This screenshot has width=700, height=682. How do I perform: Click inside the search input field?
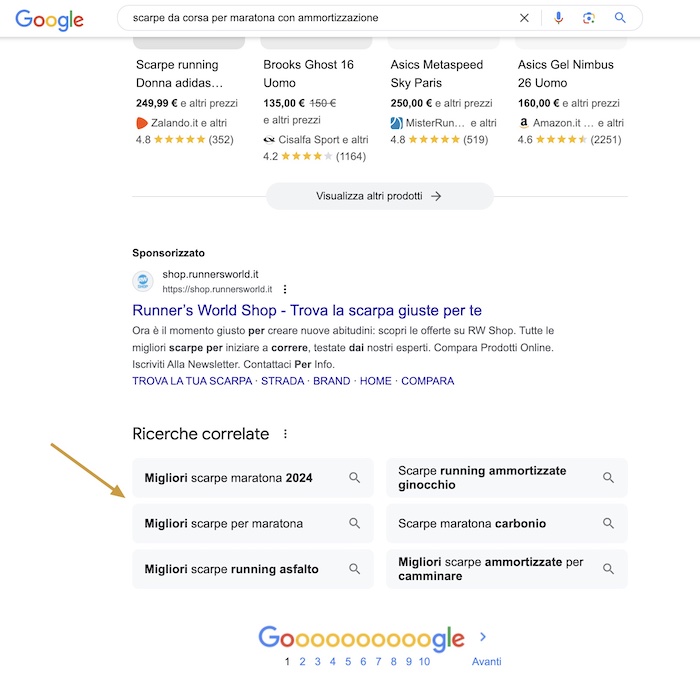320,18
